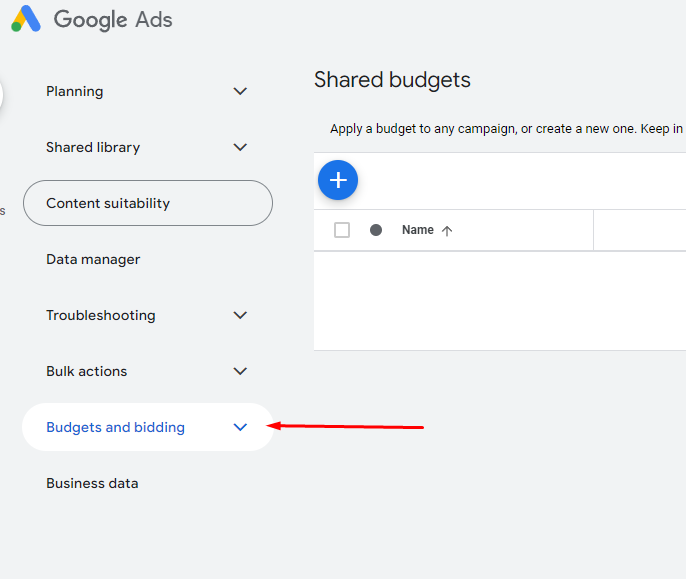Screen dimensions: 686x579
Task: Click the blue plus button to create a shared budget
Action: (338, 180)
